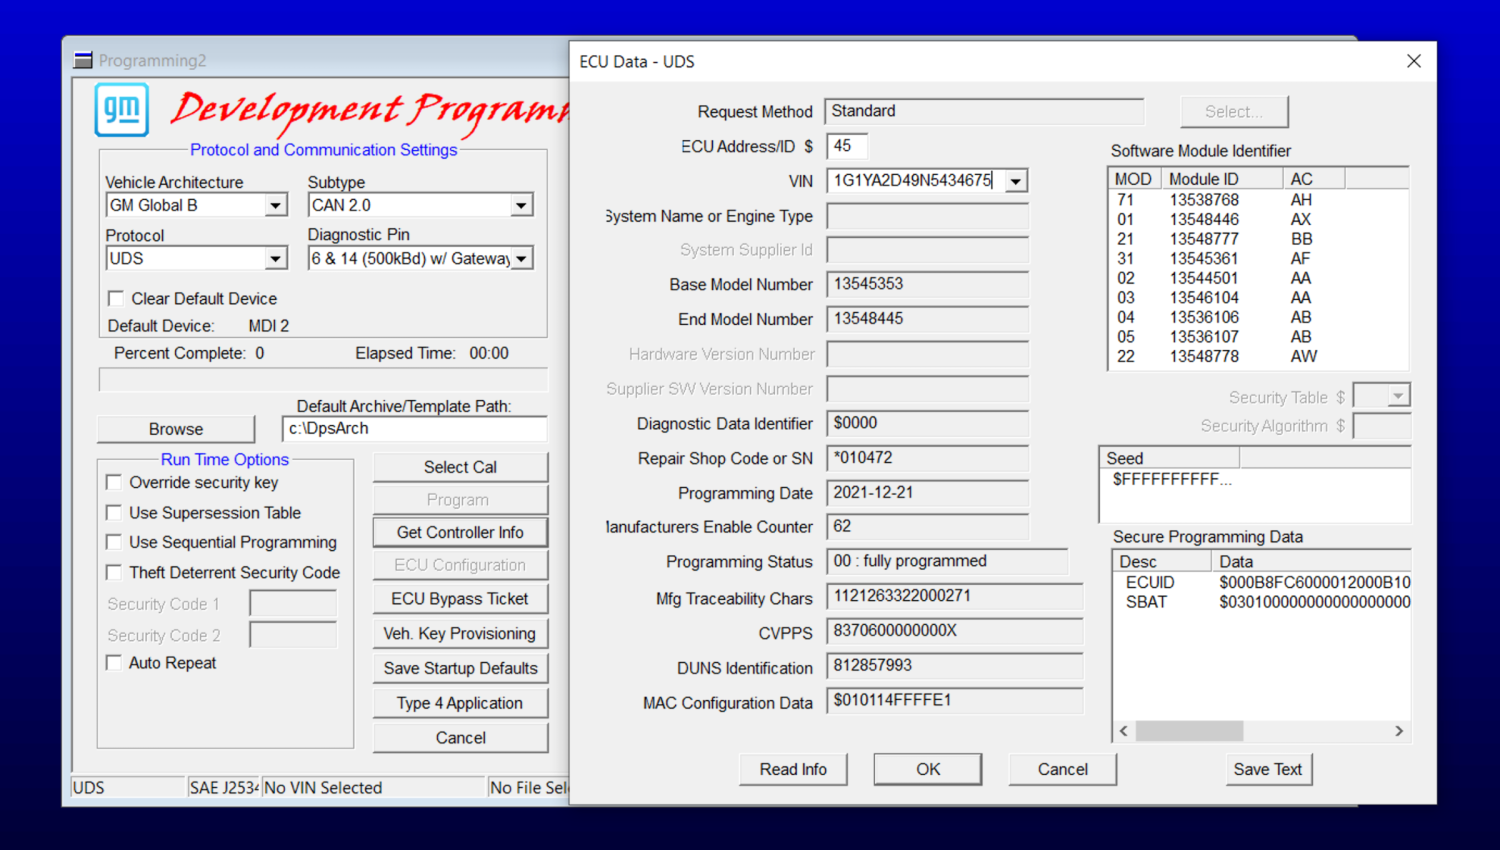Viewport: 1500px width, 850px height.
Task: Click OK in ECU Data dialog
Action: 928,769
